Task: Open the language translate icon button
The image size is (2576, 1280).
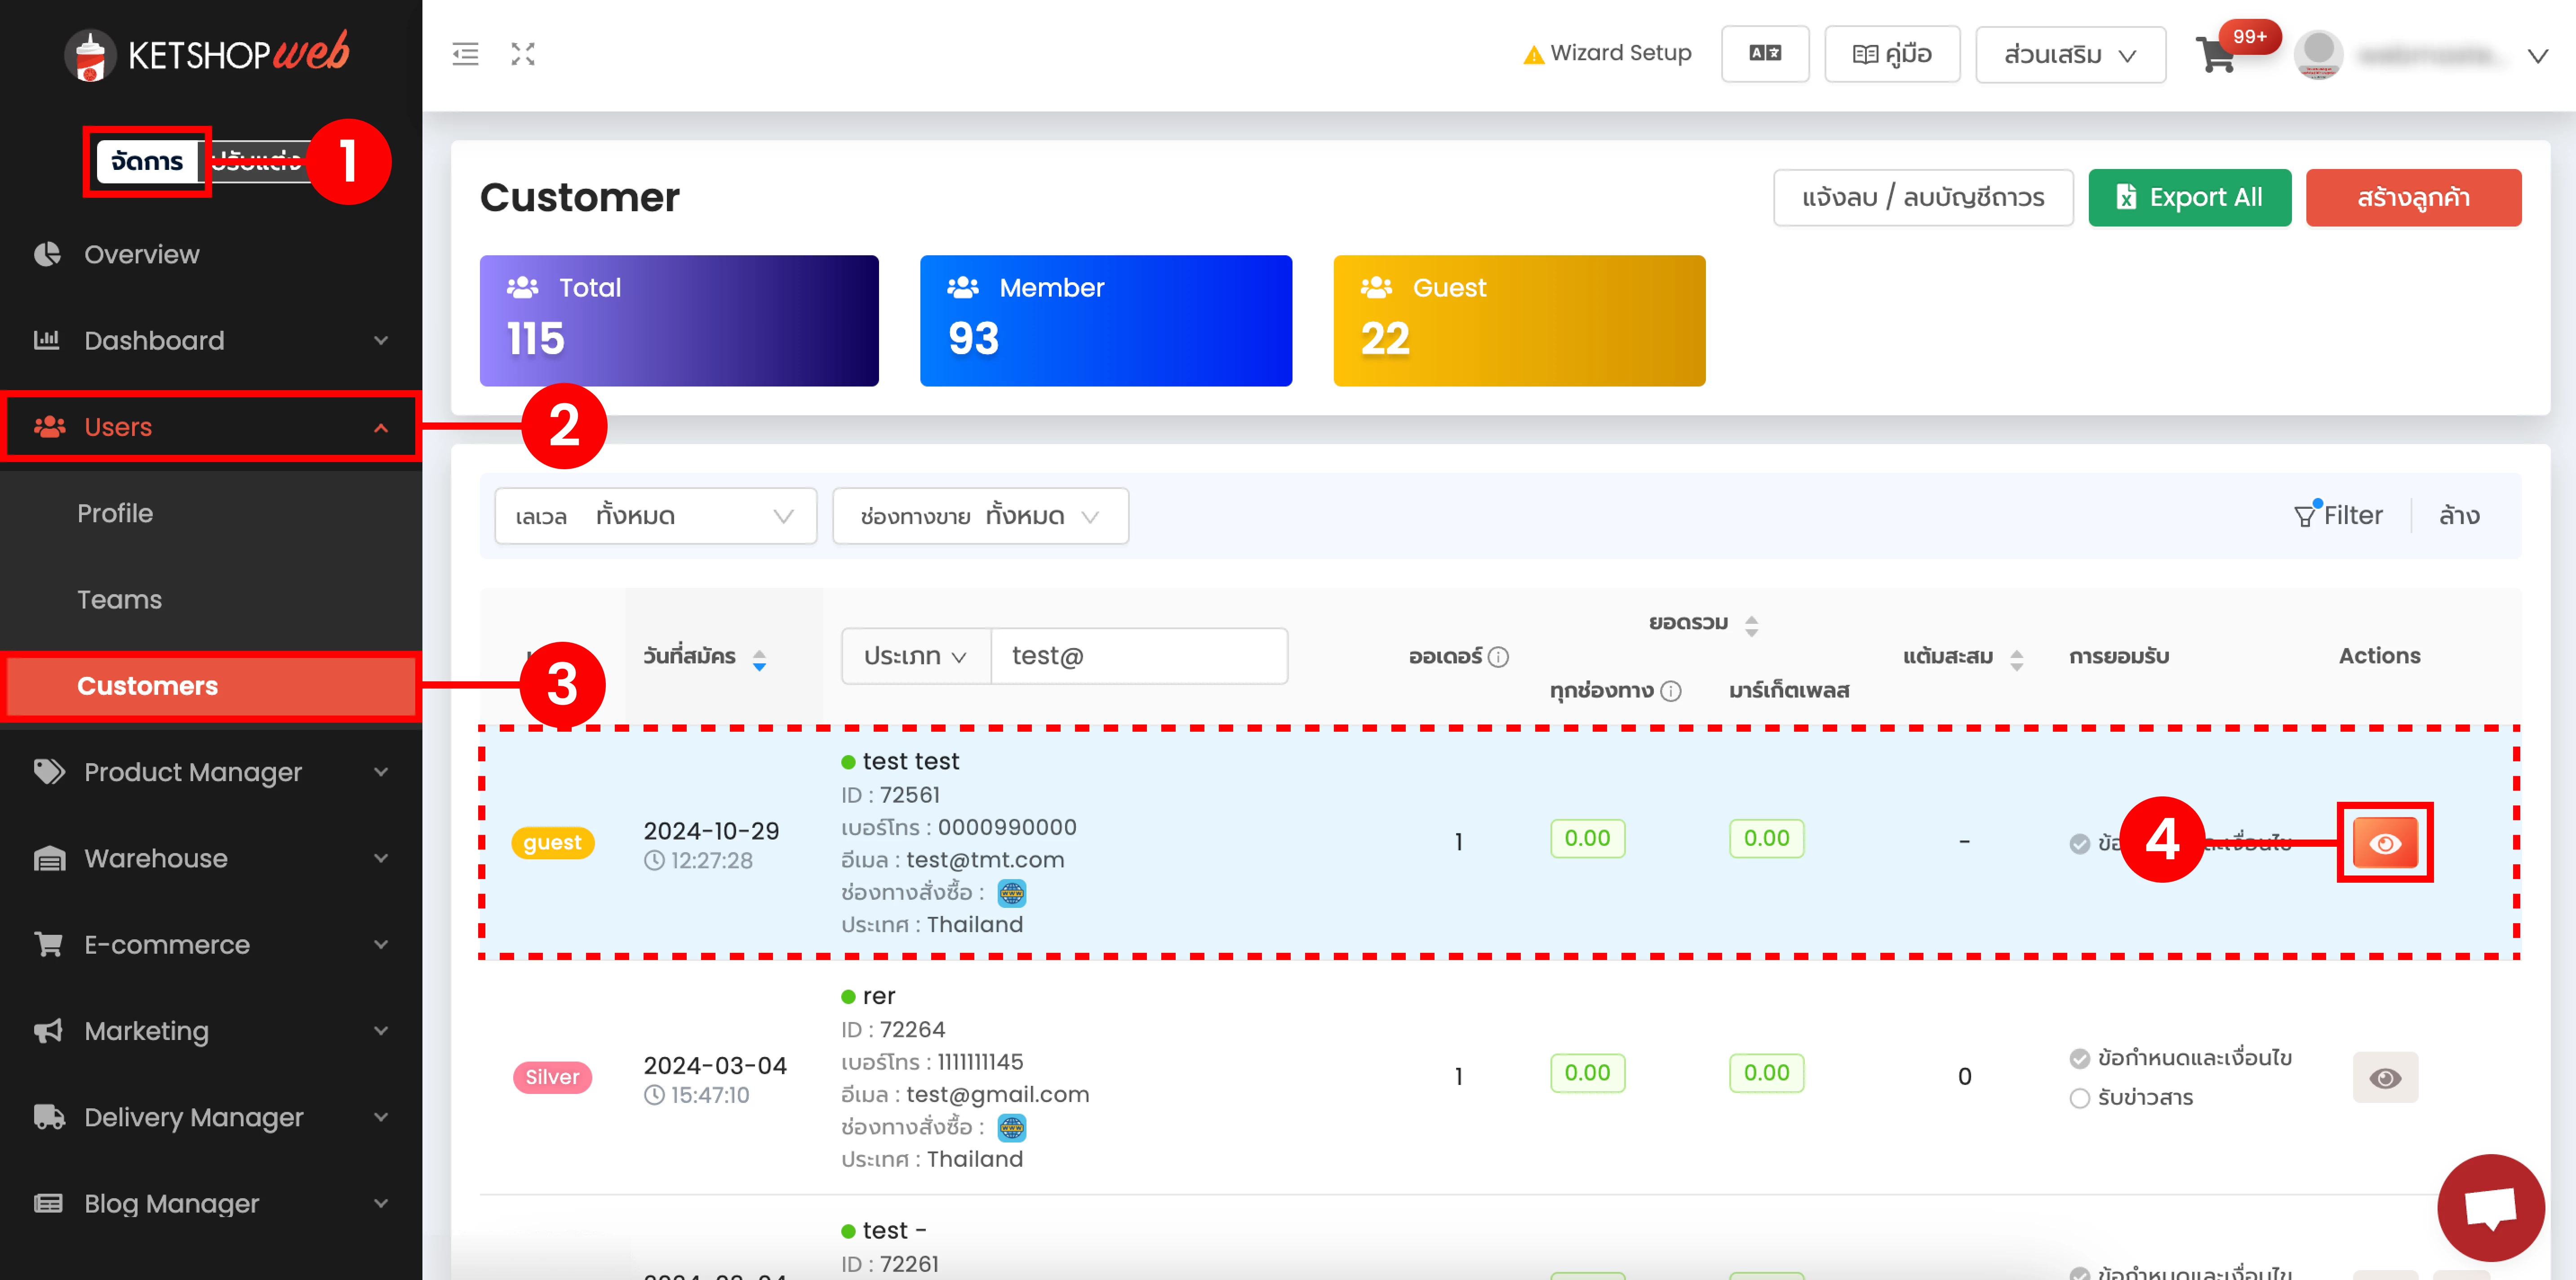Action: [x=1764, y=54]
